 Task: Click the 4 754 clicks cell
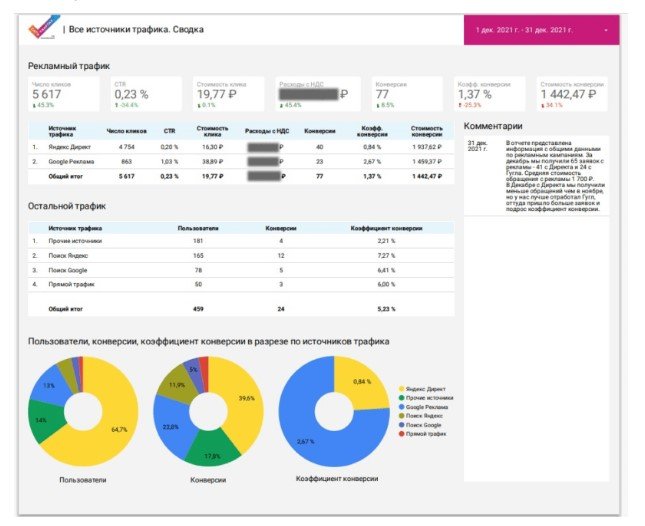tap(126, 147)
